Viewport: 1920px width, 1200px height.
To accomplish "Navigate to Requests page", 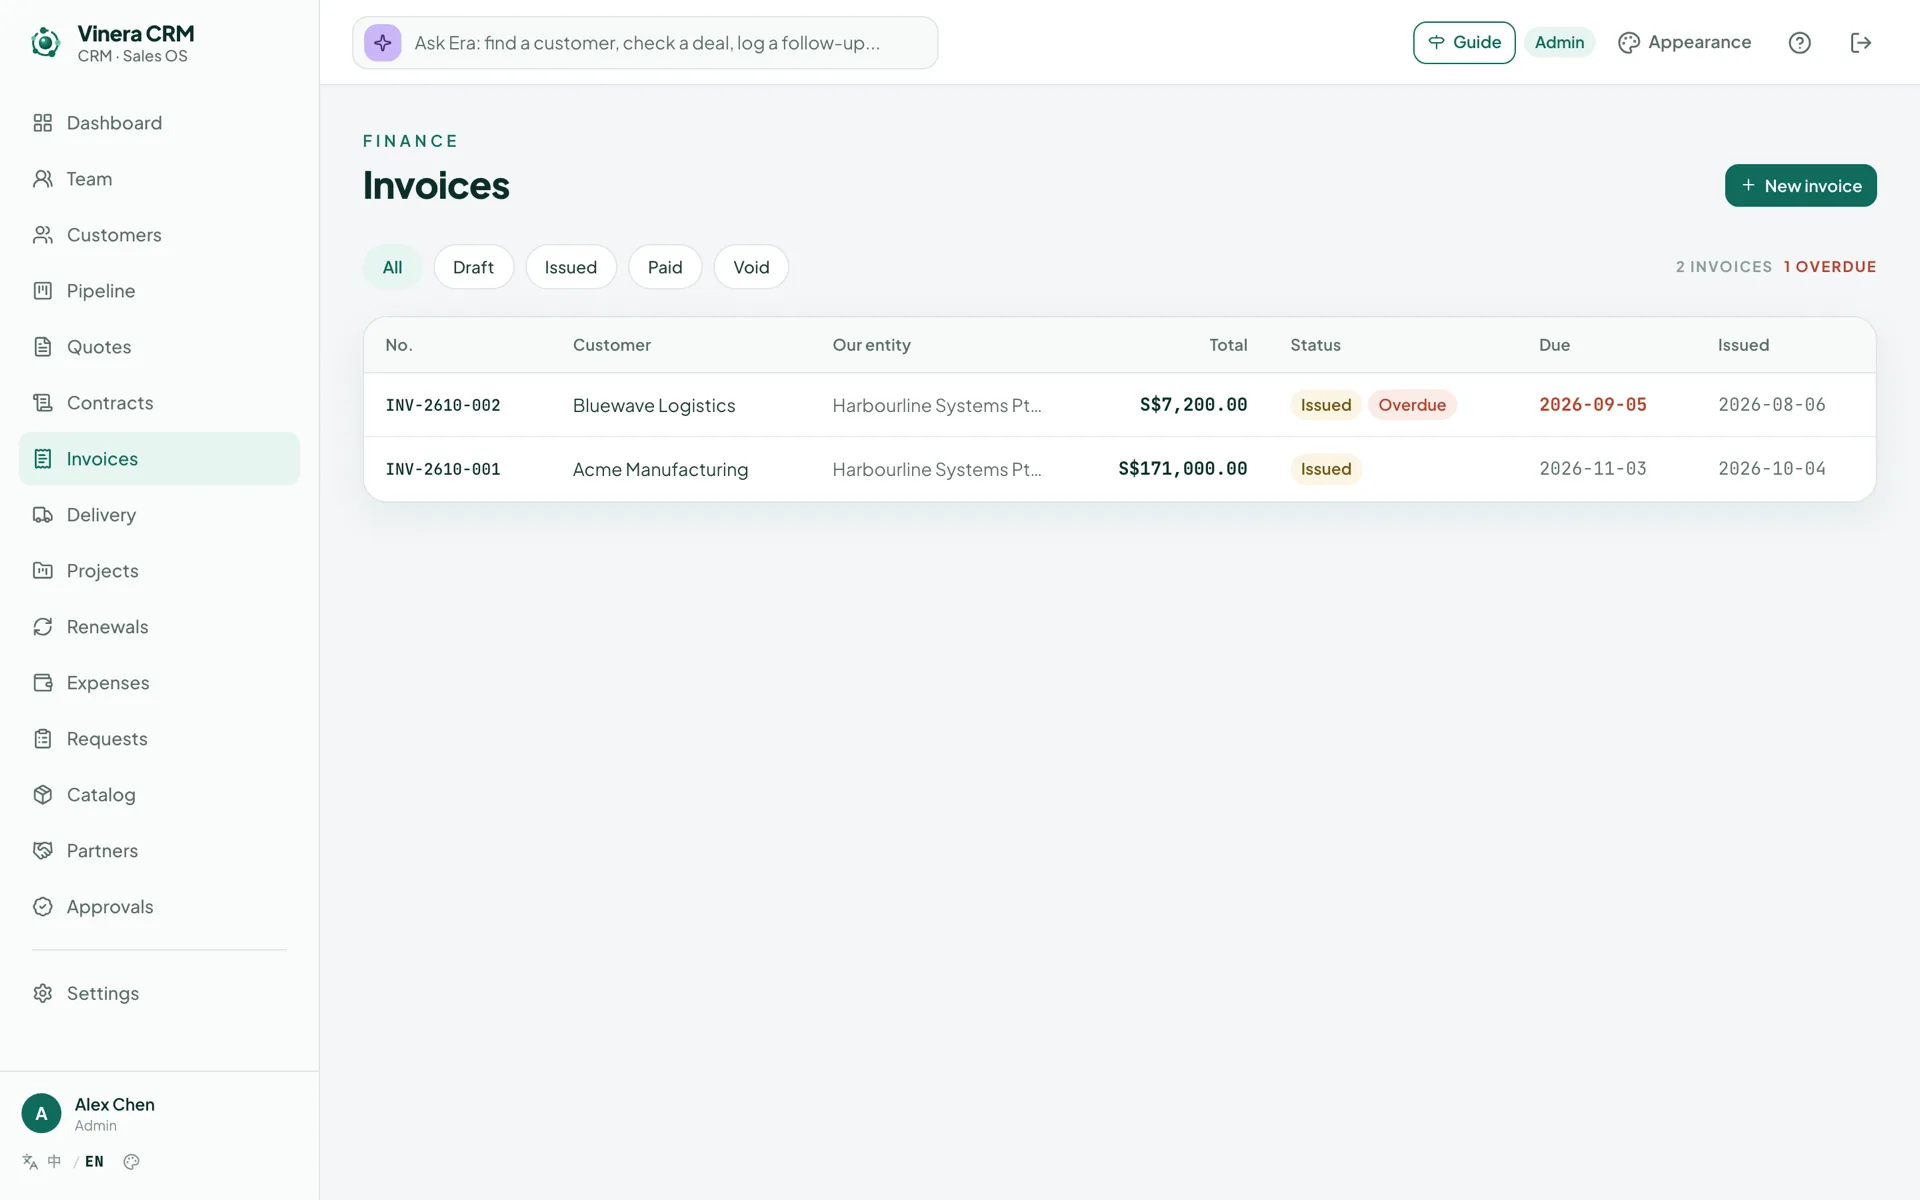I will [159, 739].
